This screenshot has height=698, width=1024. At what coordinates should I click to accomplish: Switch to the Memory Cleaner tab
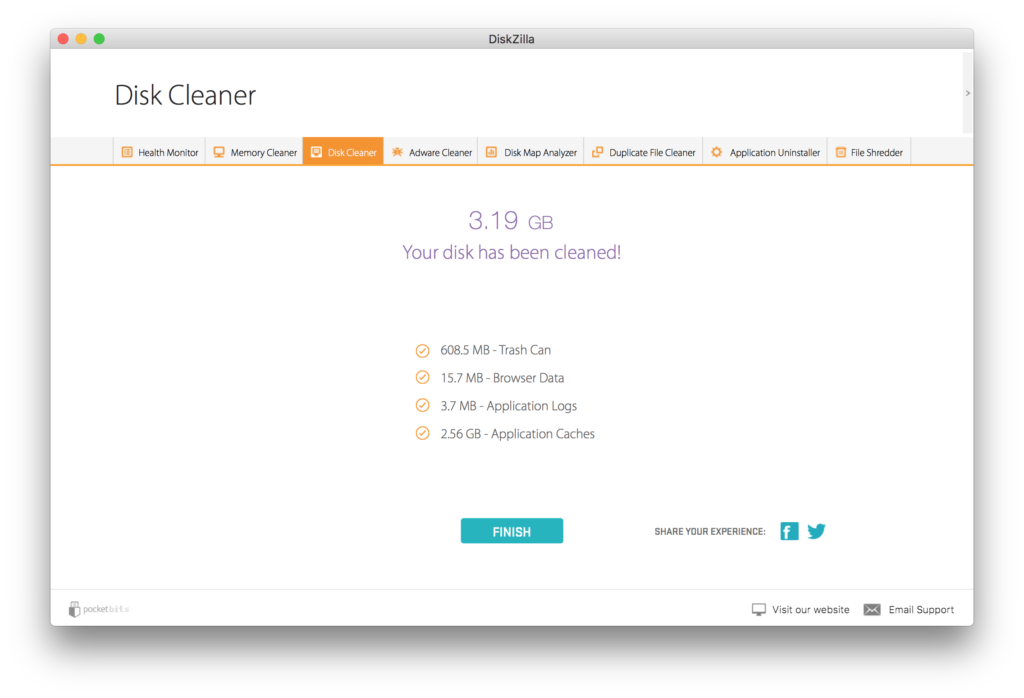255,152
